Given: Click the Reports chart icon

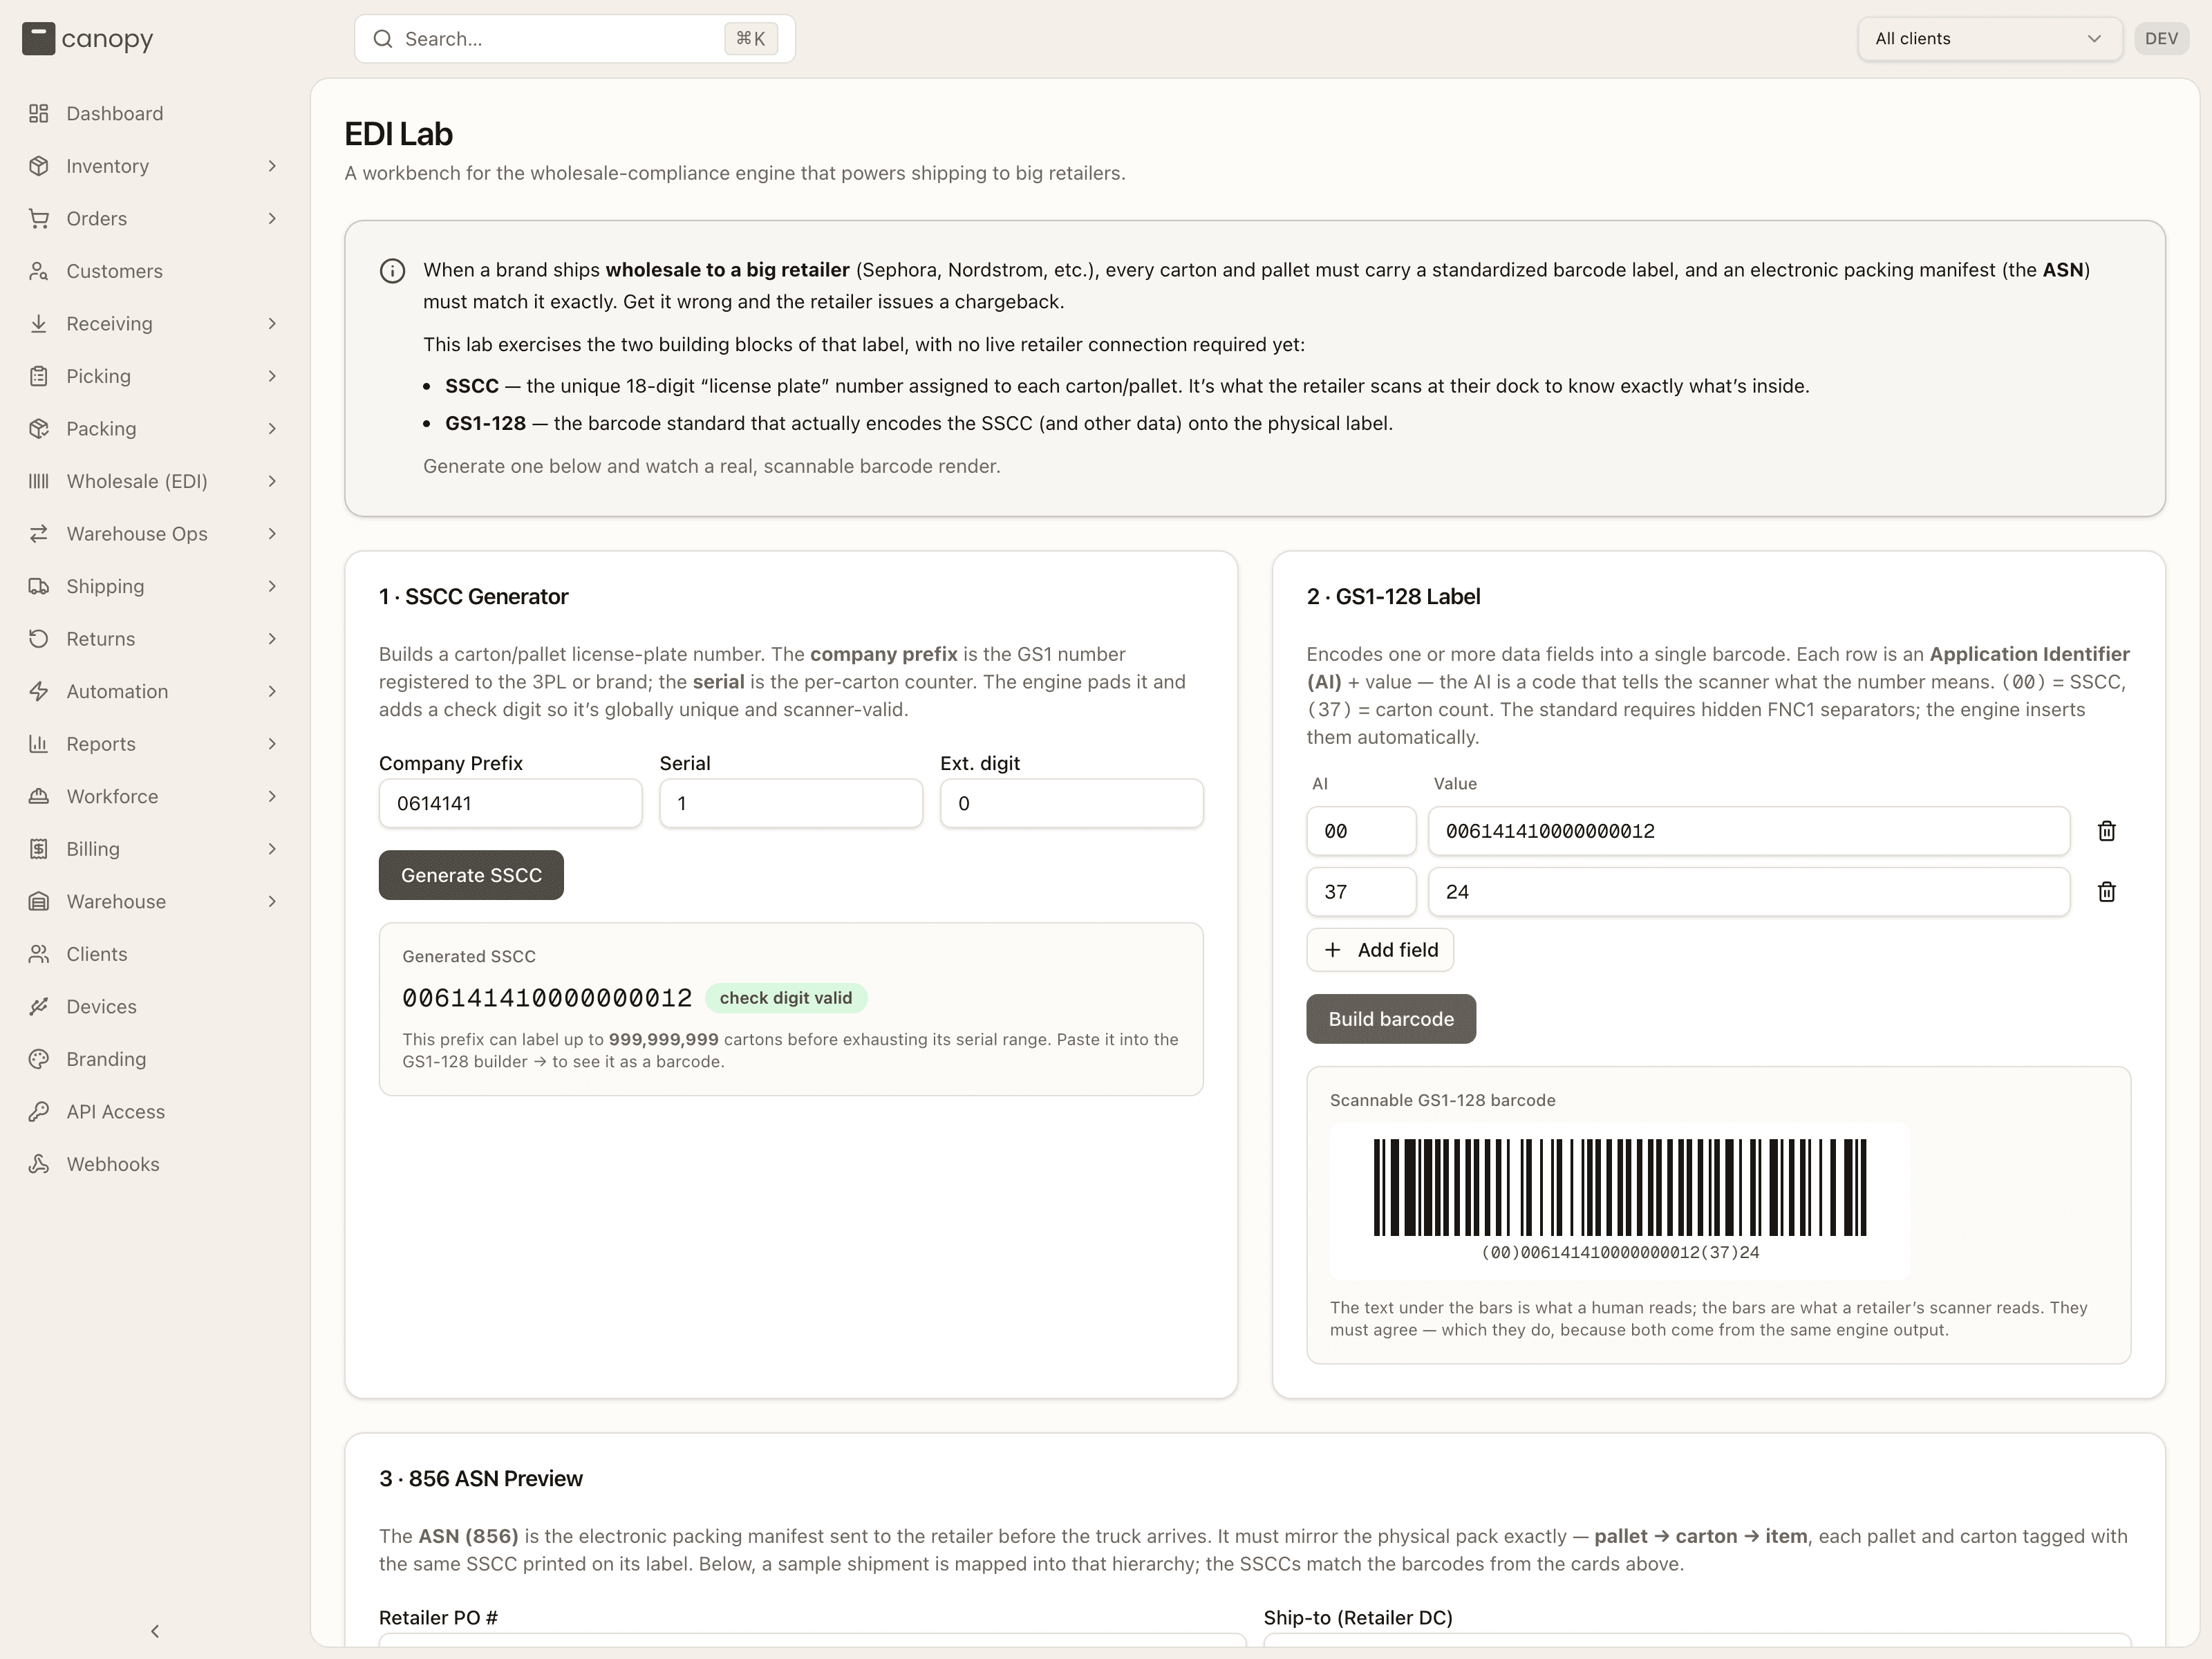Looking at the screenshot, I should (39, 744).
